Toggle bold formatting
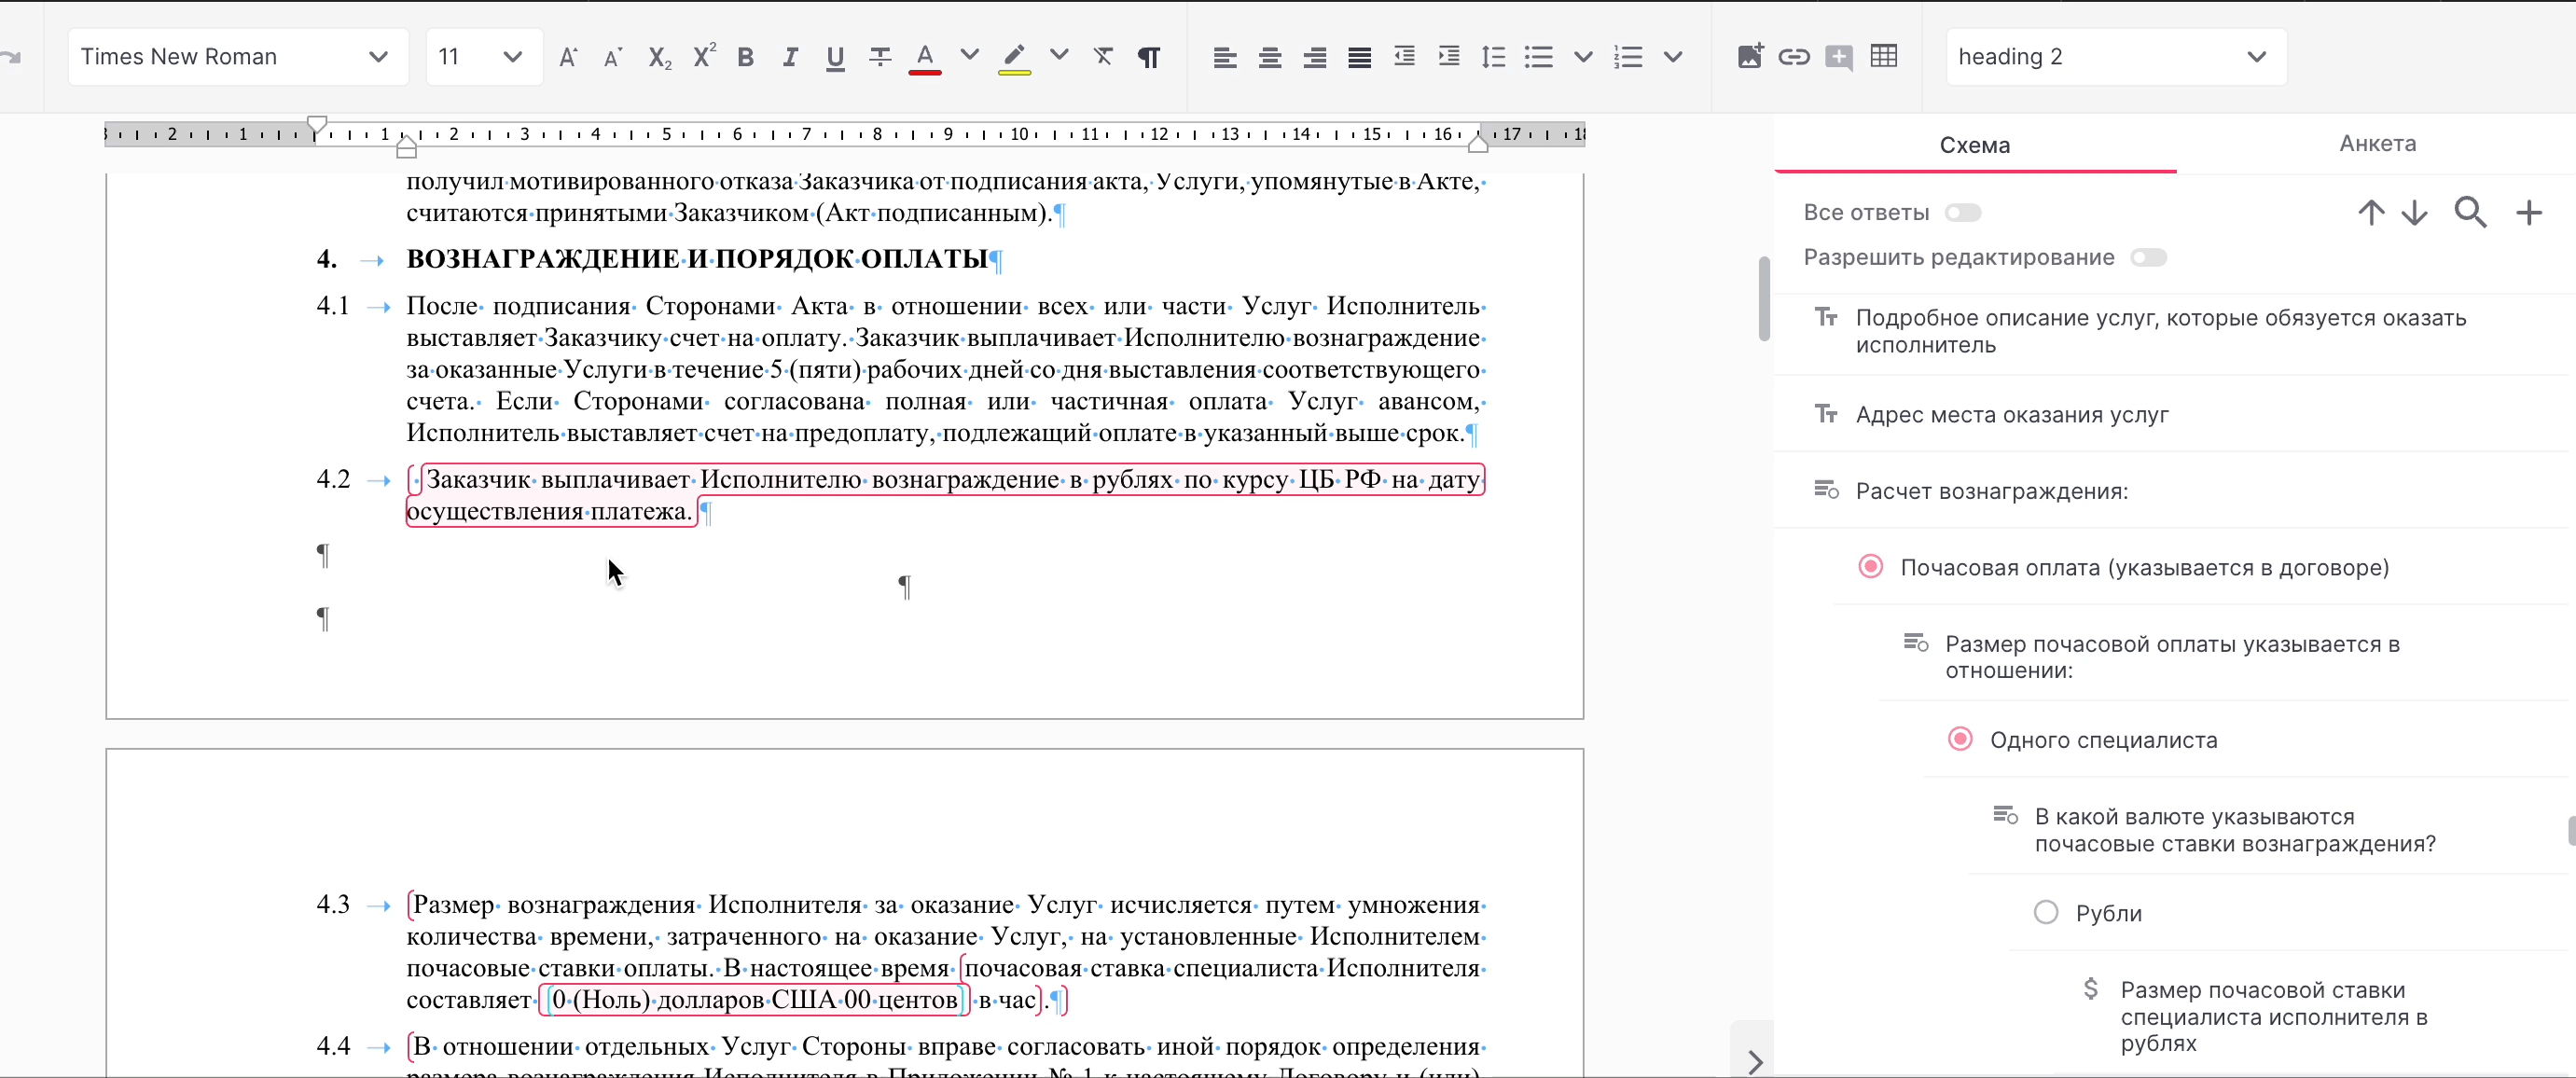This screenshot has width=2576, height=1078. coord(746,57)
